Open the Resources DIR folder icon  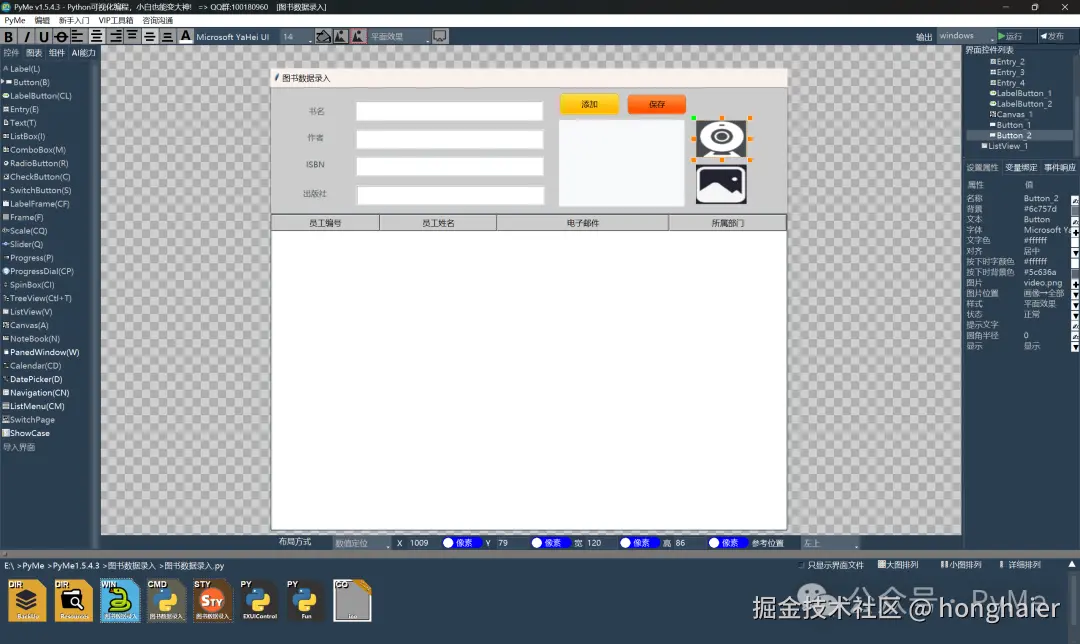pyautogui.click(x=74, y=601)
